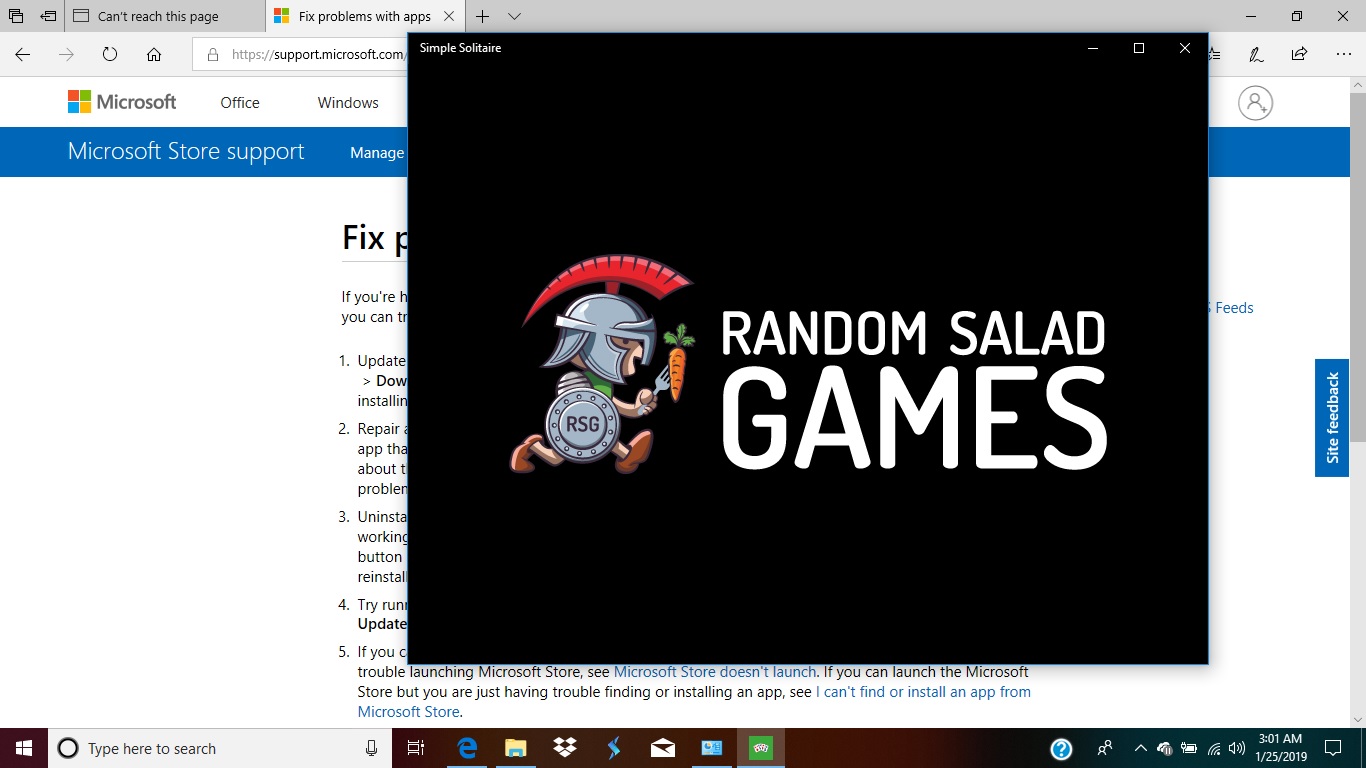The height and width of the screenshot is (768, 1366).
Task: Open Task View from taskbar
Action: [x=416, y=748]
